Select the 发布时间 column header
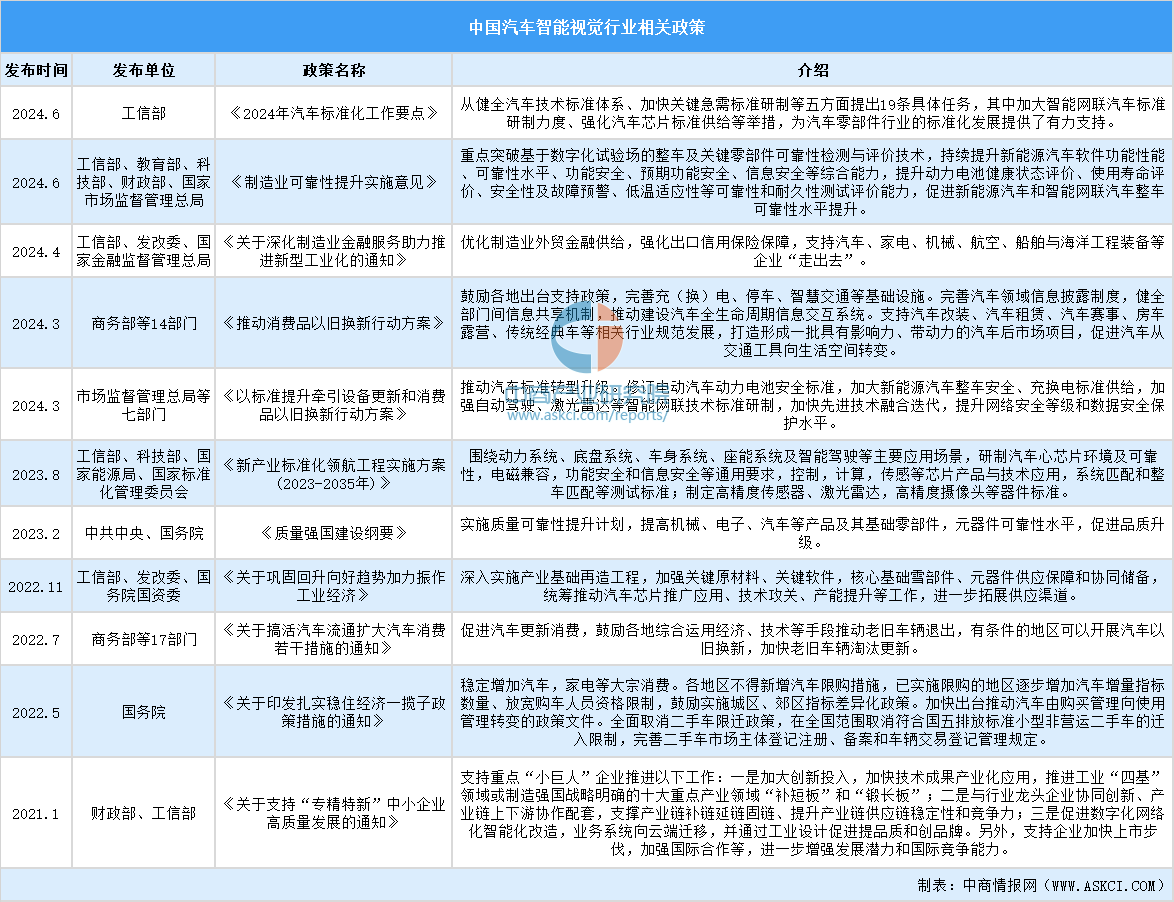 point(36,70)
